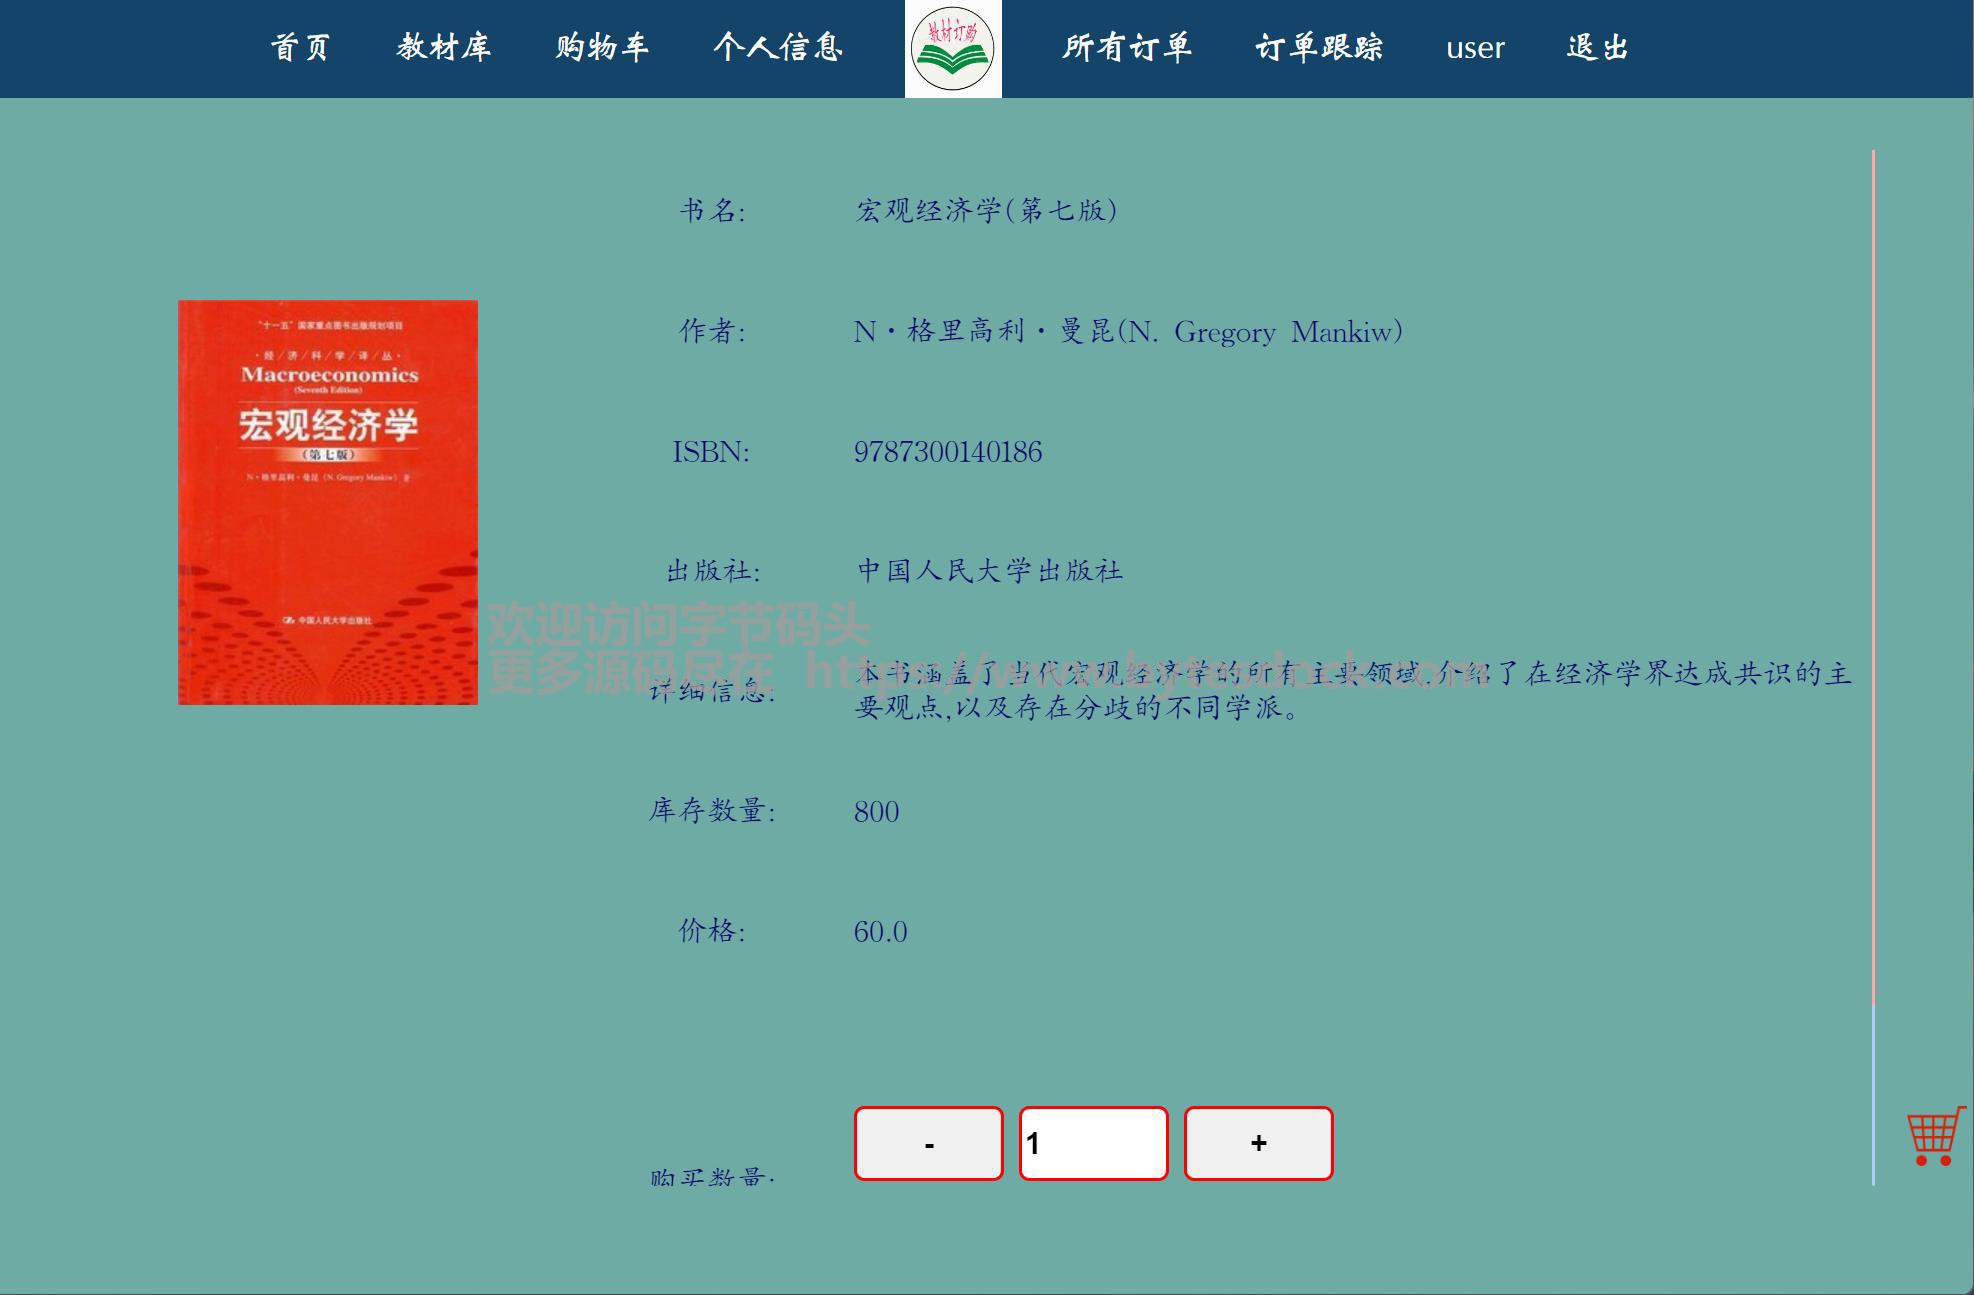Click the purchase quantity input field
Screen dimensions: 1974x1295
[1093, 1143]
